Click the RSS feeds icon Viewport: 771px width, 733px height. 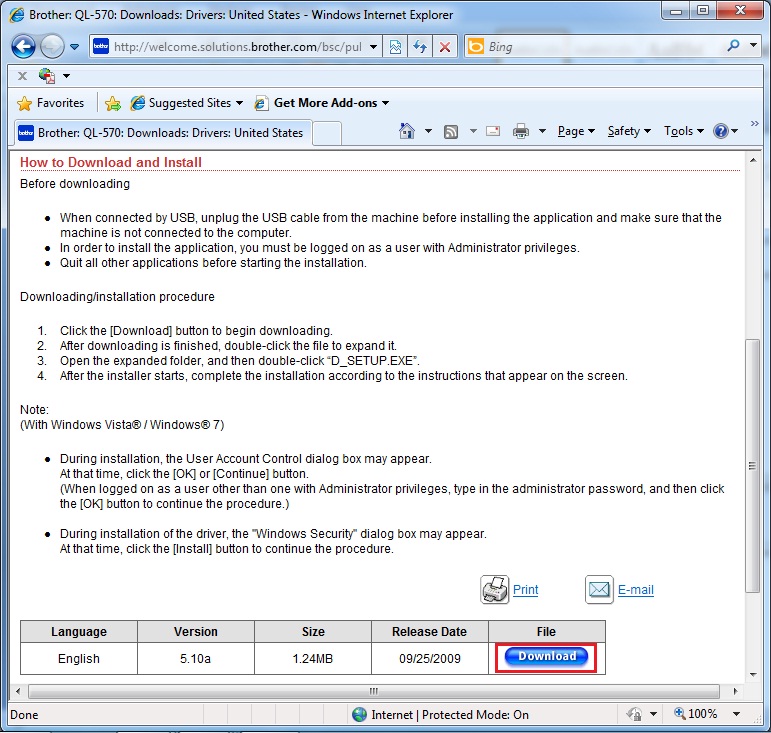(451, 131)
